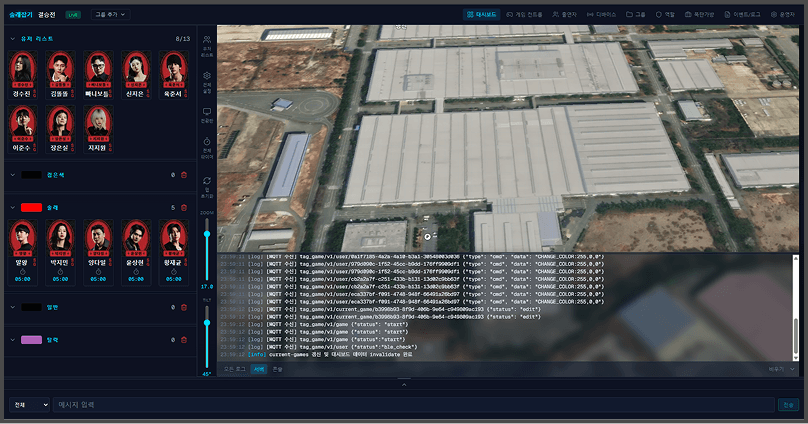Open the 역할 nav tab with shield icon

(x=665, y=14)
